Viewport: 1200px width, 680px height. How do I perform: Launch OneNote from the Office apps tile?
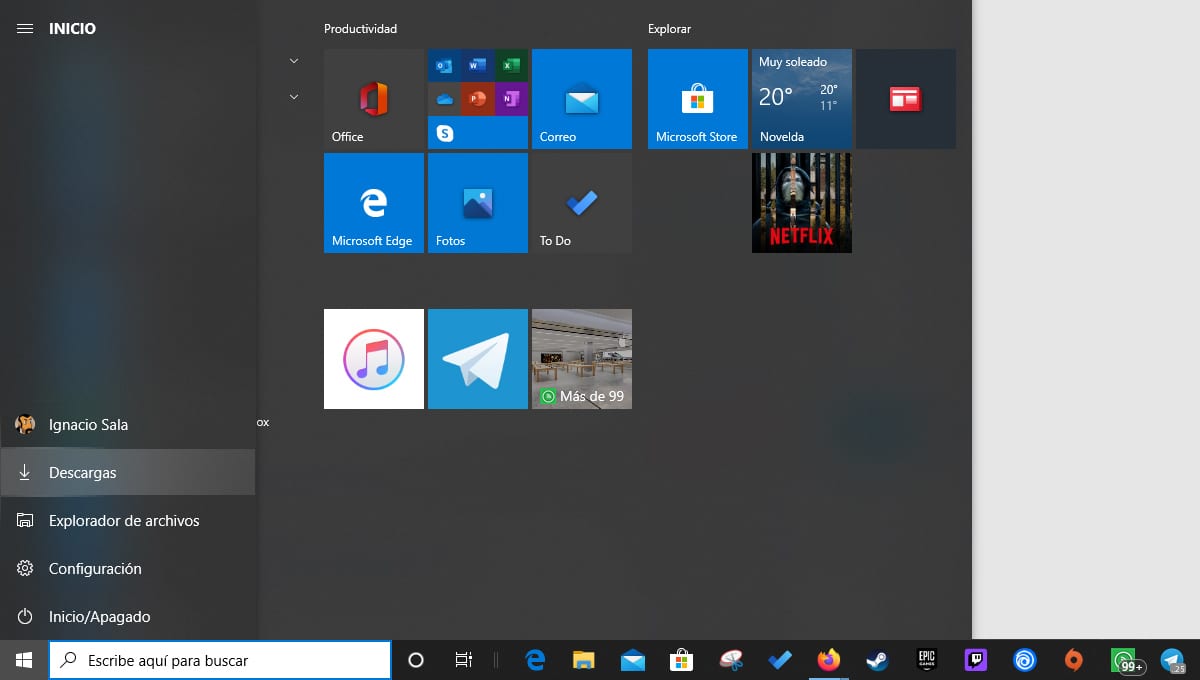511,99
